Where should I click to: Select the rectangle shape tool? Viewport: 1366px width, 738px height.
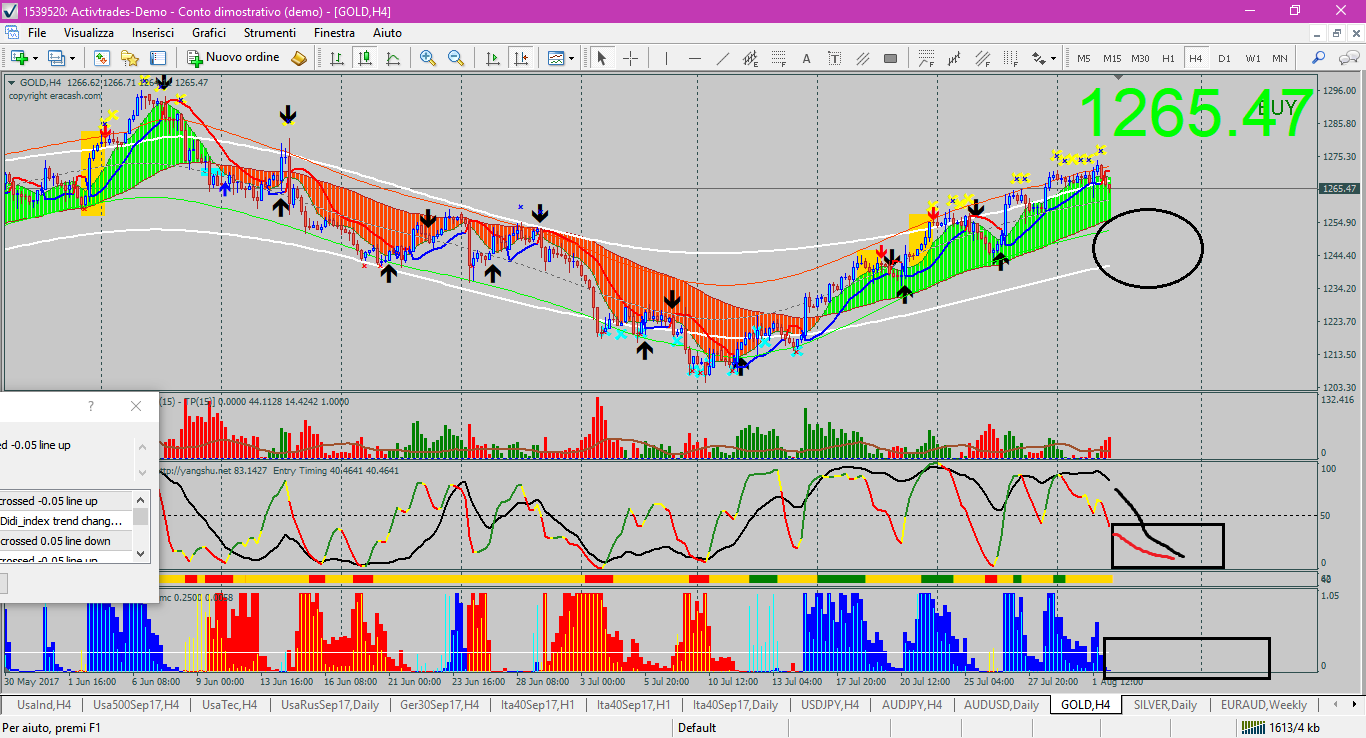pos(890,58)
